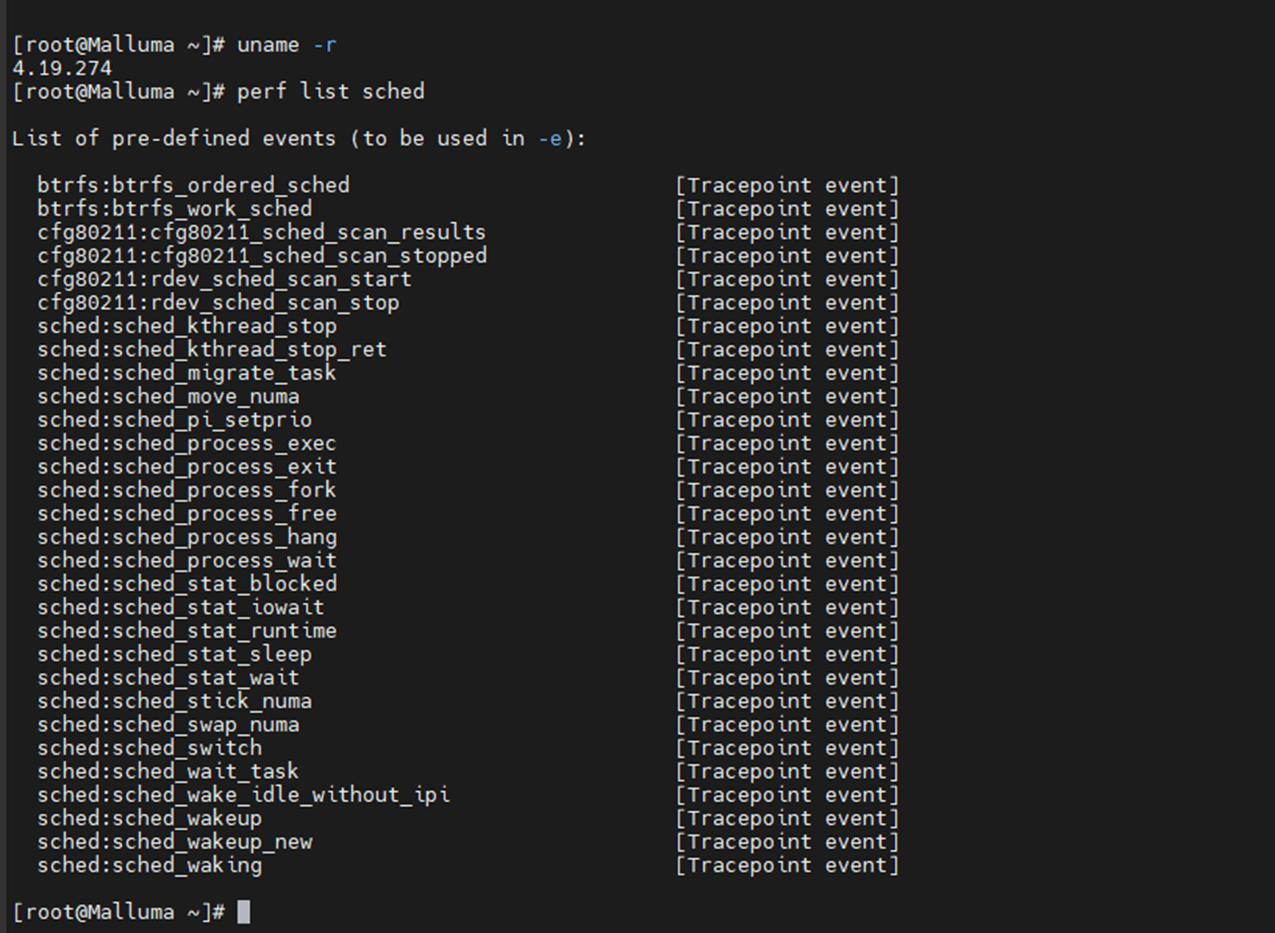
Task: Click Tracepoint event label beside sched_switch
Action: pos(787,748)
